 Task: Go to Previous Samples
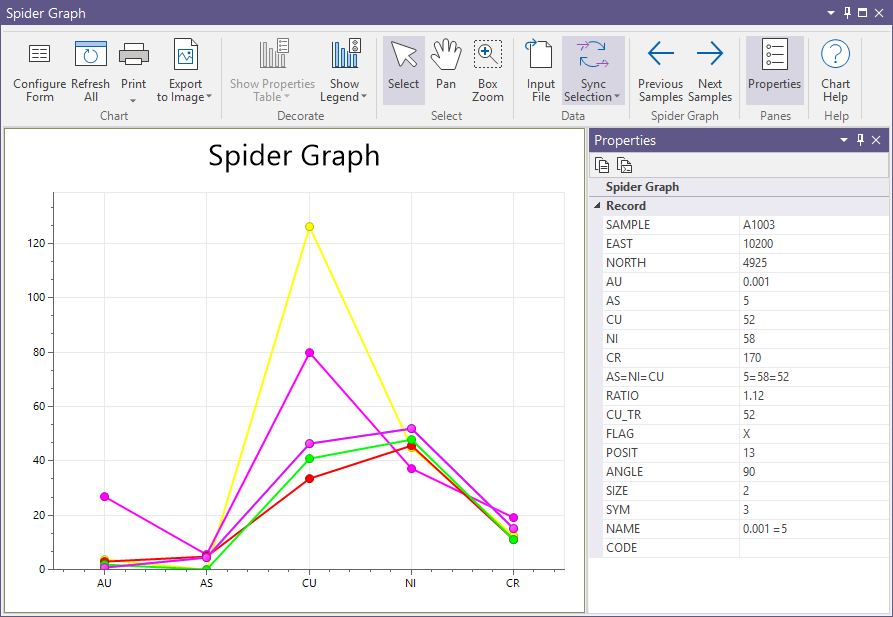(x=660, y=71)
